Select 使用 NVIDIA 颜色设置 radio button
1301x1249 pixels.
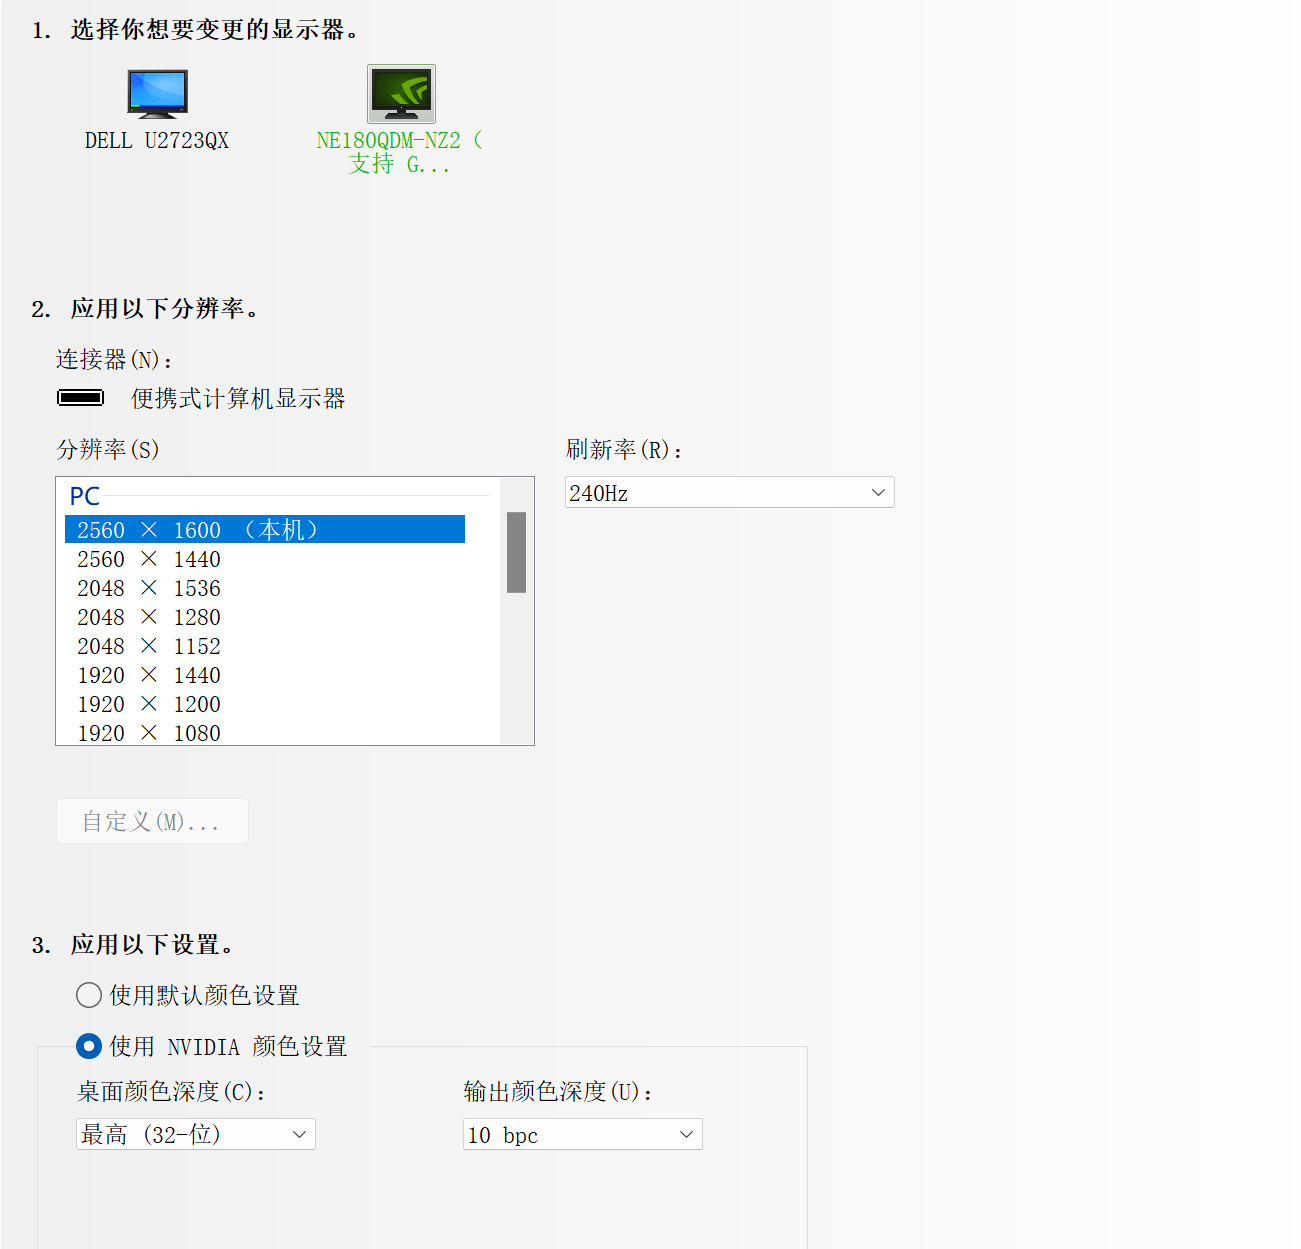pyautogui.click(x=88, y=1046)
